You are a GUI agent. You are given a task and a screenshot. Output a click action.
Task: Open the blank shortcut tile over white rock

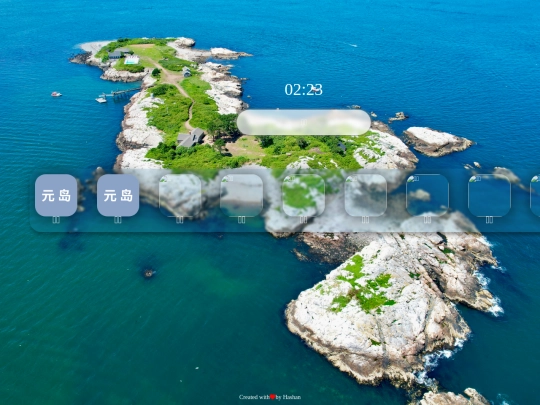click(x=180, y=195)
